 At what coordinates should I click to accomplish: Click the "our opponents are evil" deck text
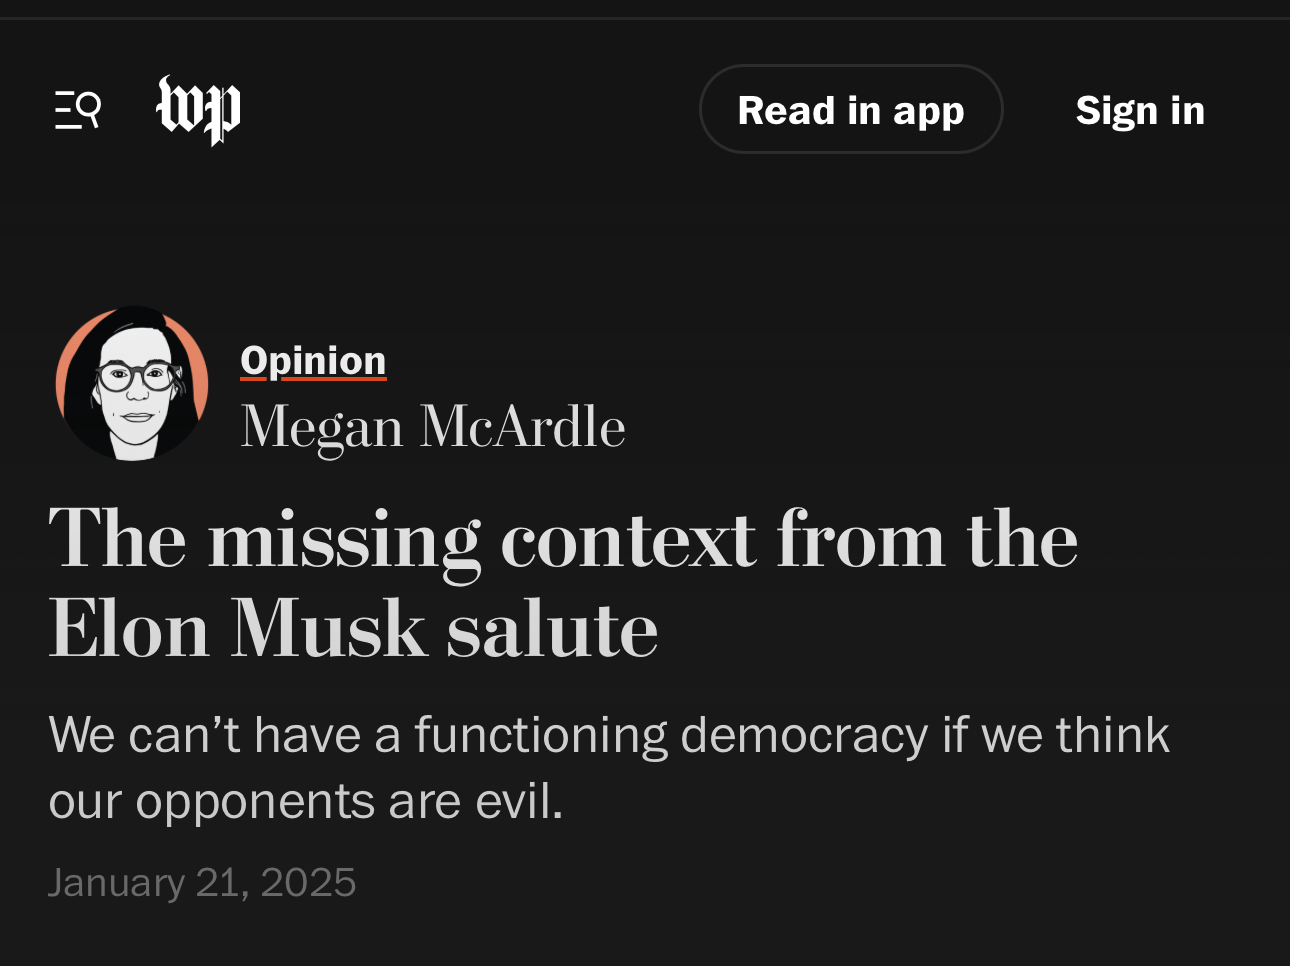click(x=306, y=801)
